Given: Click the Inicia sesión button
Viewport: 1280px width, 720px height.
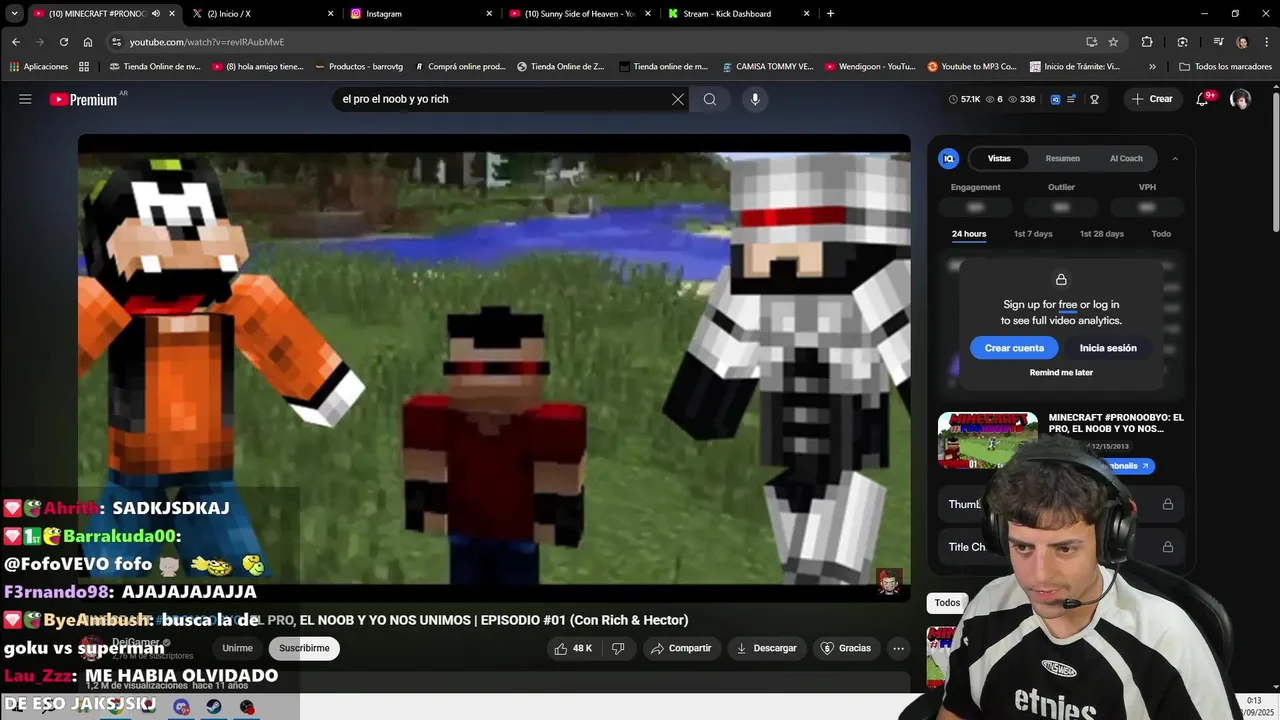Looking at the screenshot, I should click(1108, 348).
